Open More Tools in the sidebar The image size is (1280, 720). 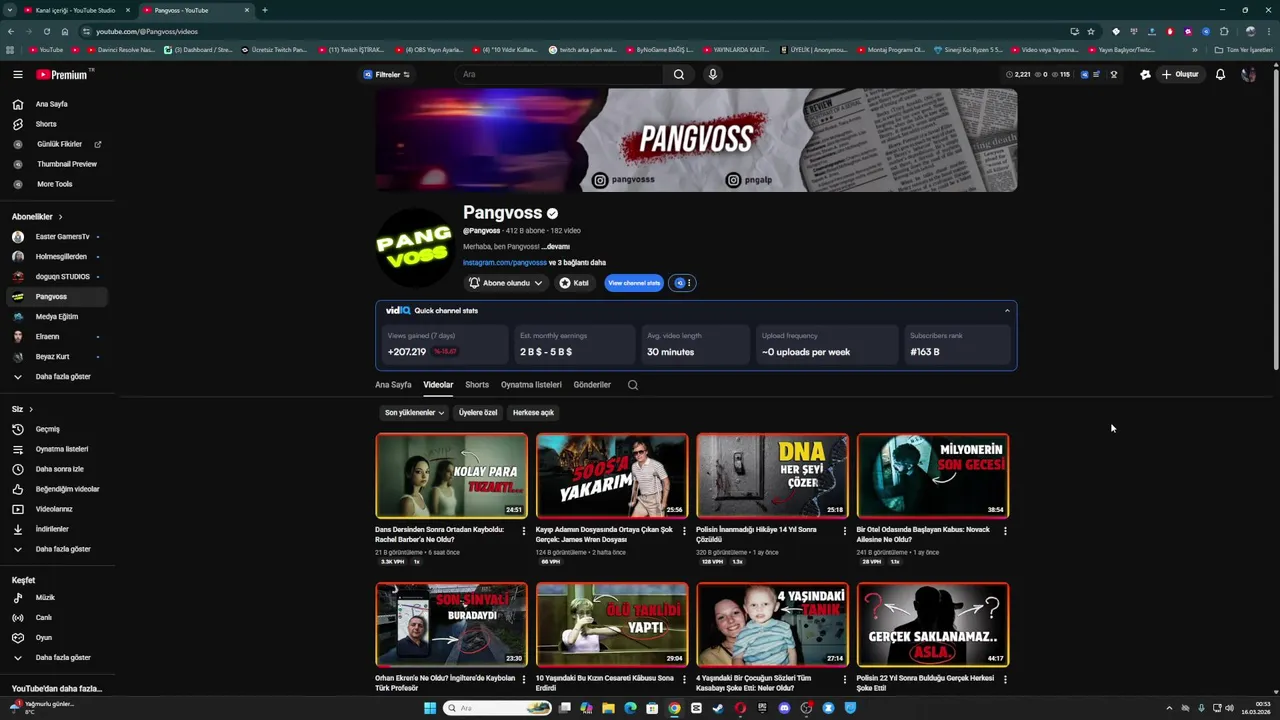[55, 184]
